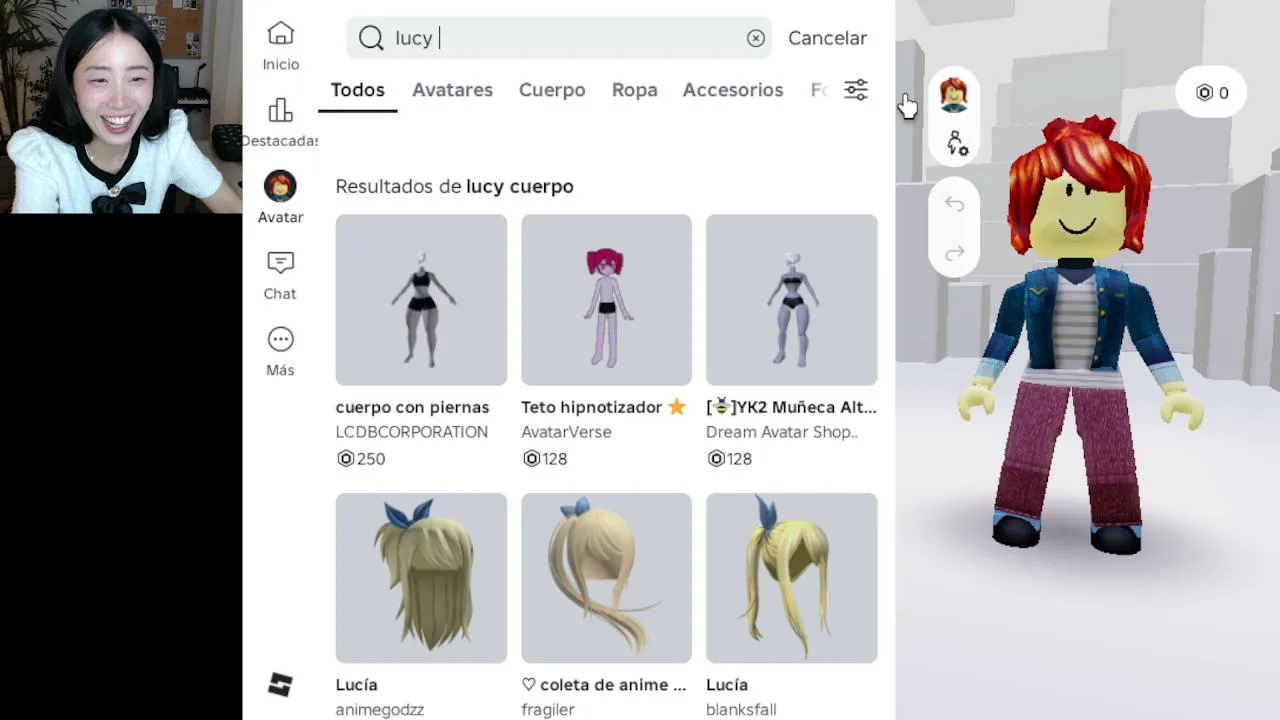
Task: Open the Teto hipnotizador thumbnail
Action: [x=606, y=300]
